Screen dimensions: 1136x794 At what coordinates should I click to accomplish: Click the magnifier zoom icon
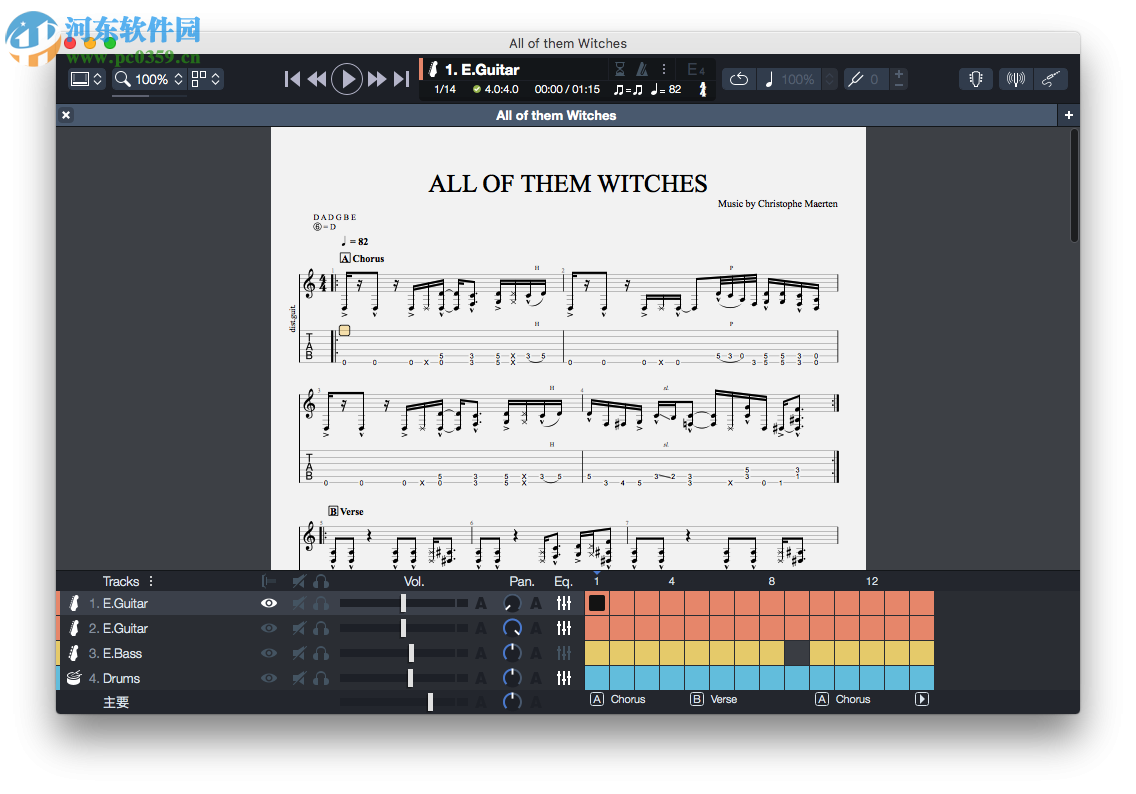[122, 79]
